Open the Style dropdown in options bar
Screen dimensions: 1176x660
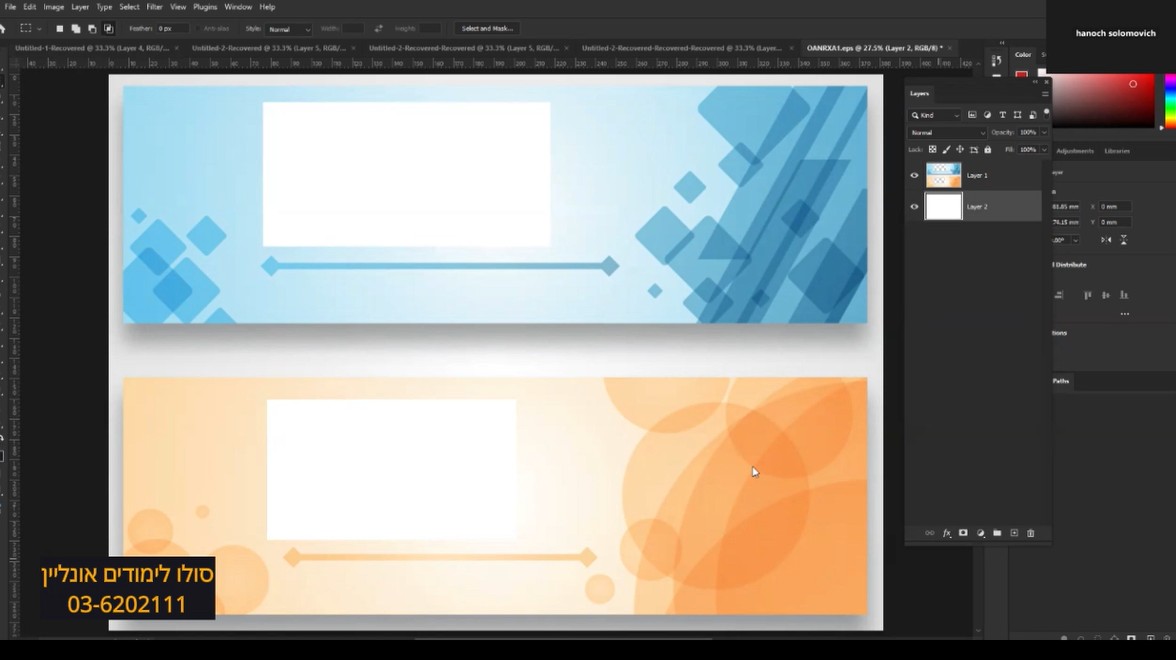pos(290,29)
